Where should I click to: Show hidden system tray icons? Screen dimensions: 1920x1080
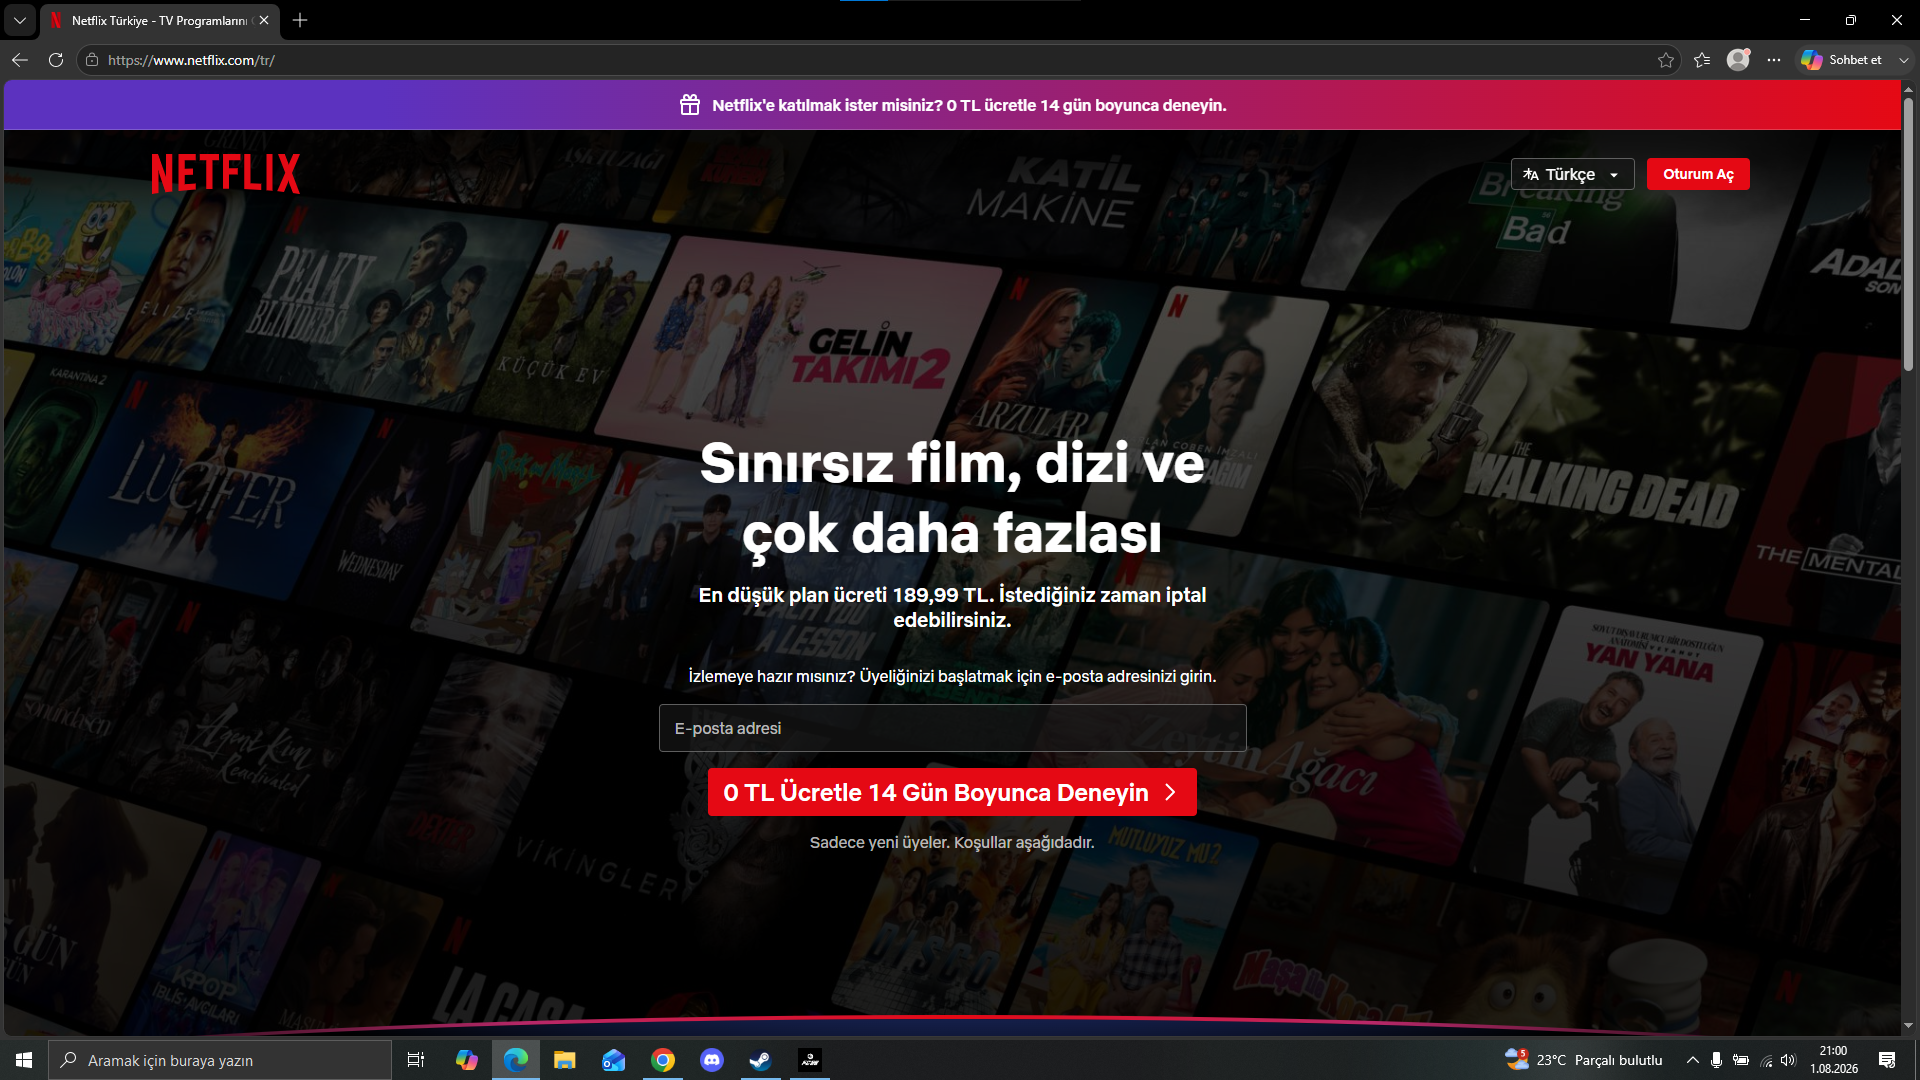[1692, 1060]
